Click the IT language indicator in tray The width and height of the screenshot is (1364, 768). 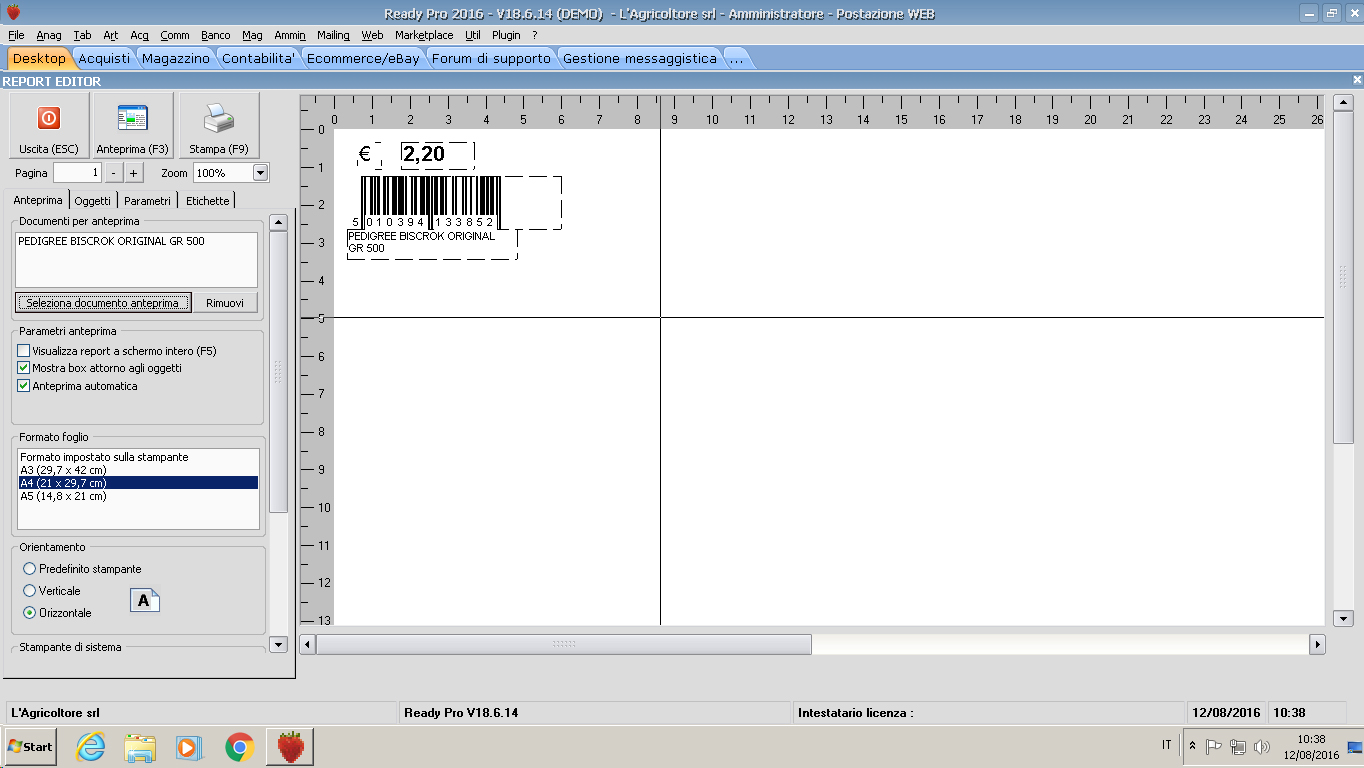pos(1167,745)
